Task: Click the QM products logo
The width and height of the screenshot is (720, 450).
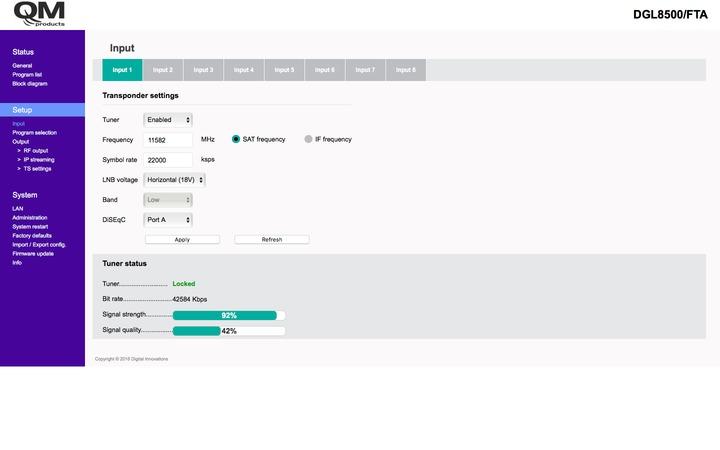Action: click(x=38, y=14)
